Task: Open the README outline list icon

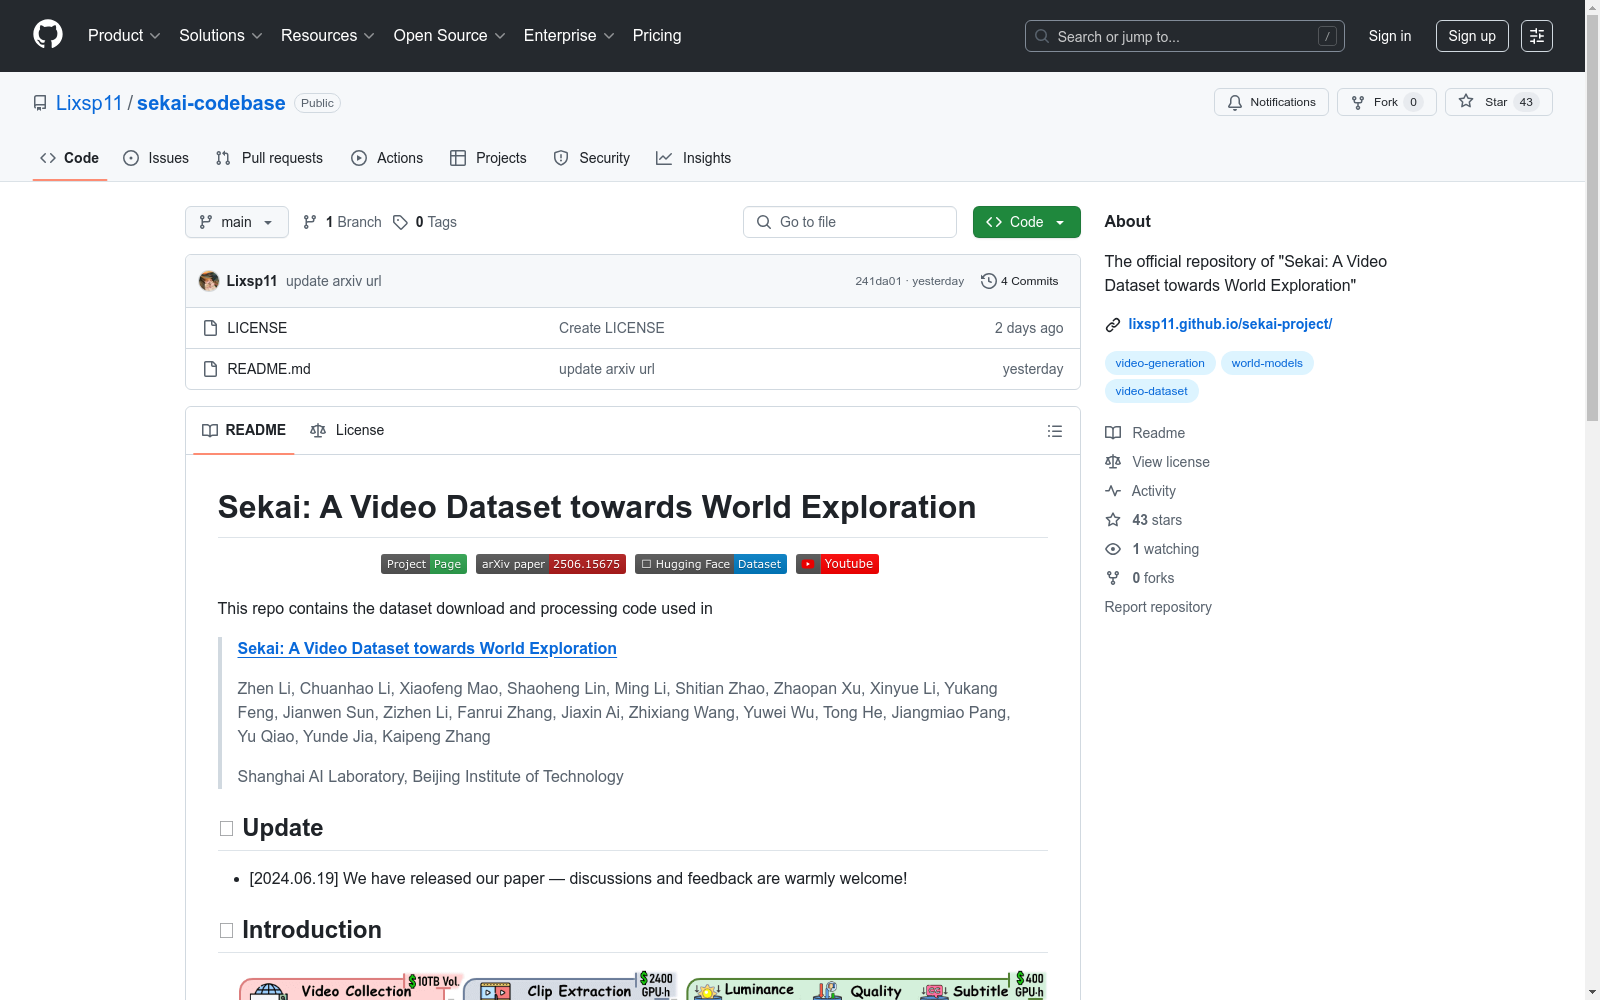Action: [x=1055, y=430]
